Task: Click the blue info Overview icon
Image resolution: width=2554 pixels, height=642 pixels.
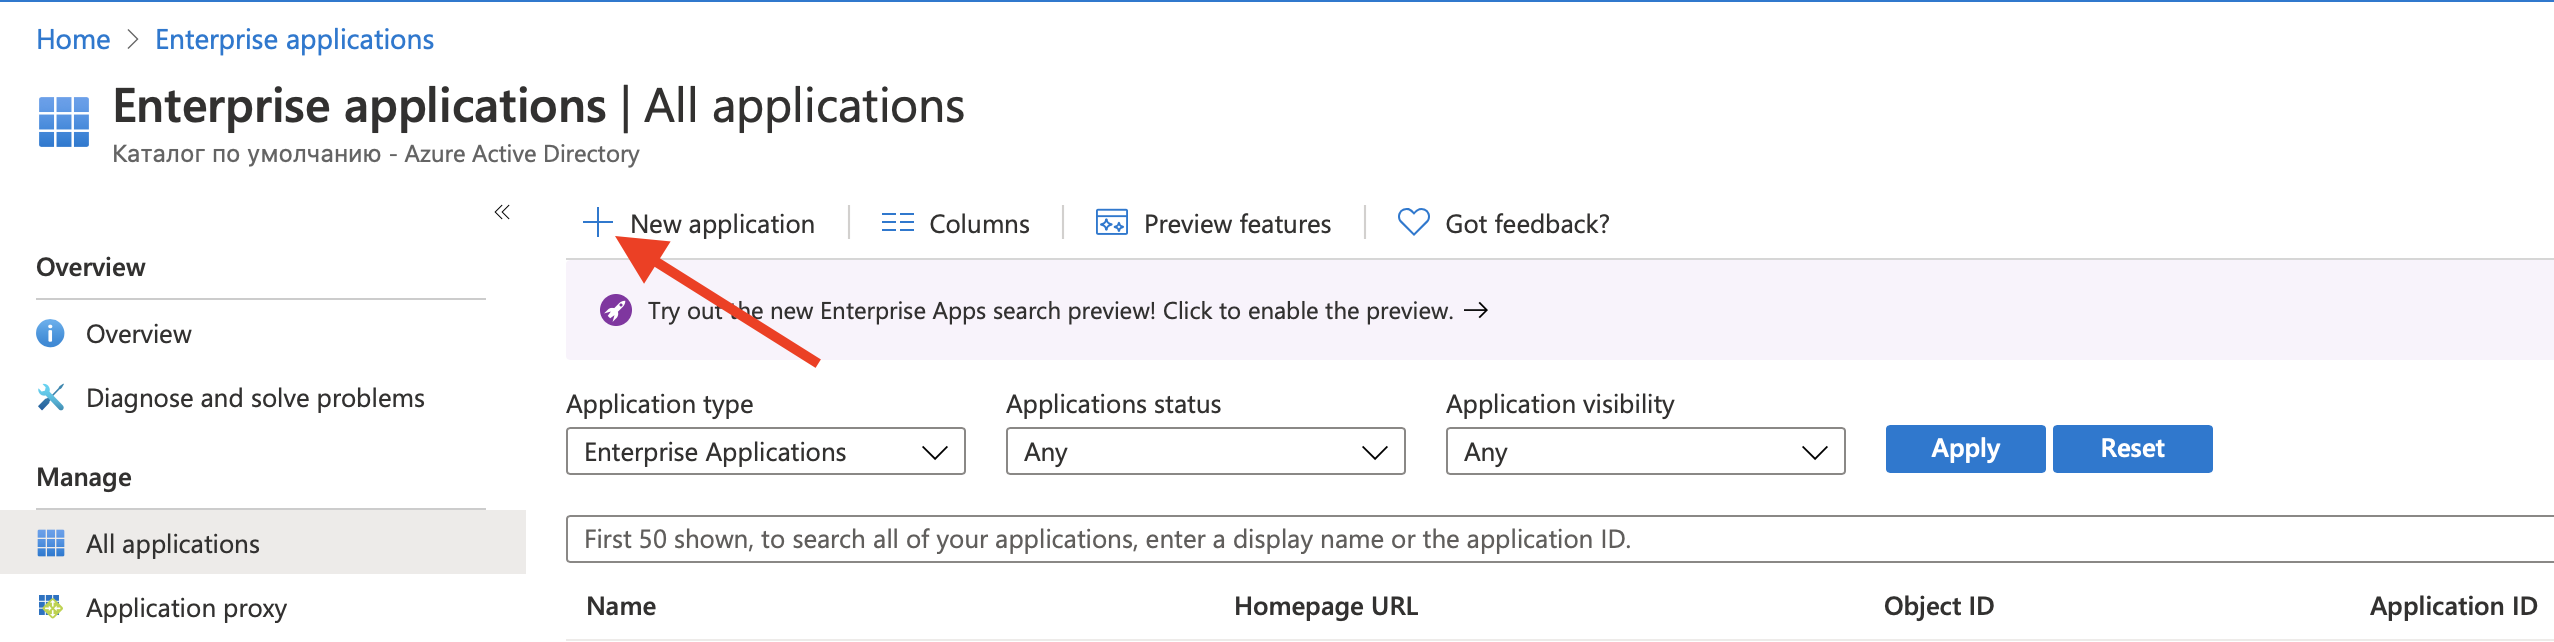Action: pos(50,334)
